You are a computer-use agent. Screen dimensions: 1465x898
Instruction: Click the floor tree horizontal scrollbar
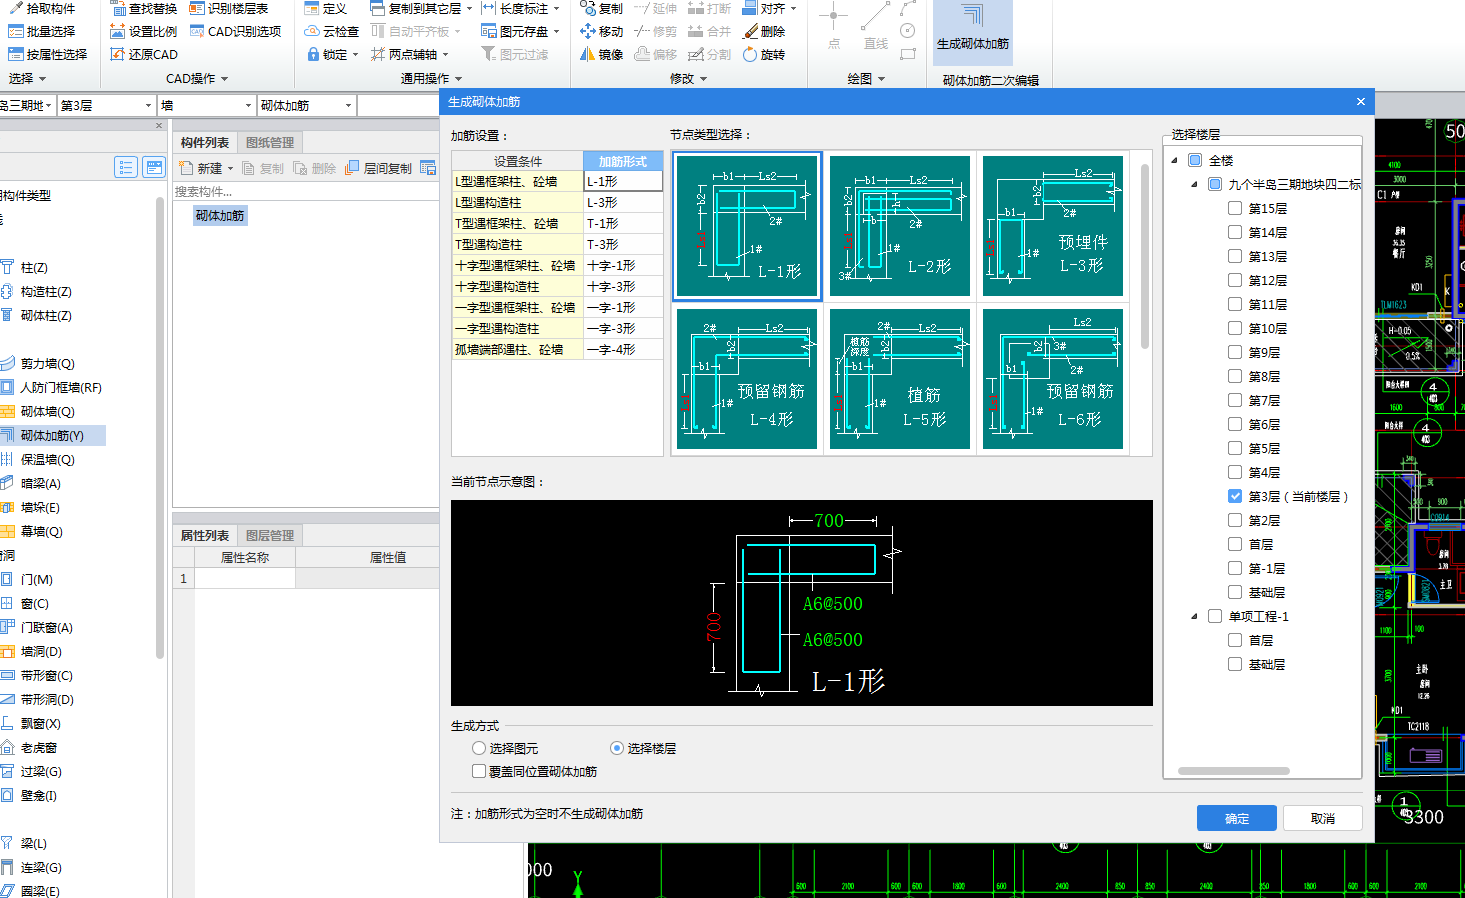(1233, 771)
